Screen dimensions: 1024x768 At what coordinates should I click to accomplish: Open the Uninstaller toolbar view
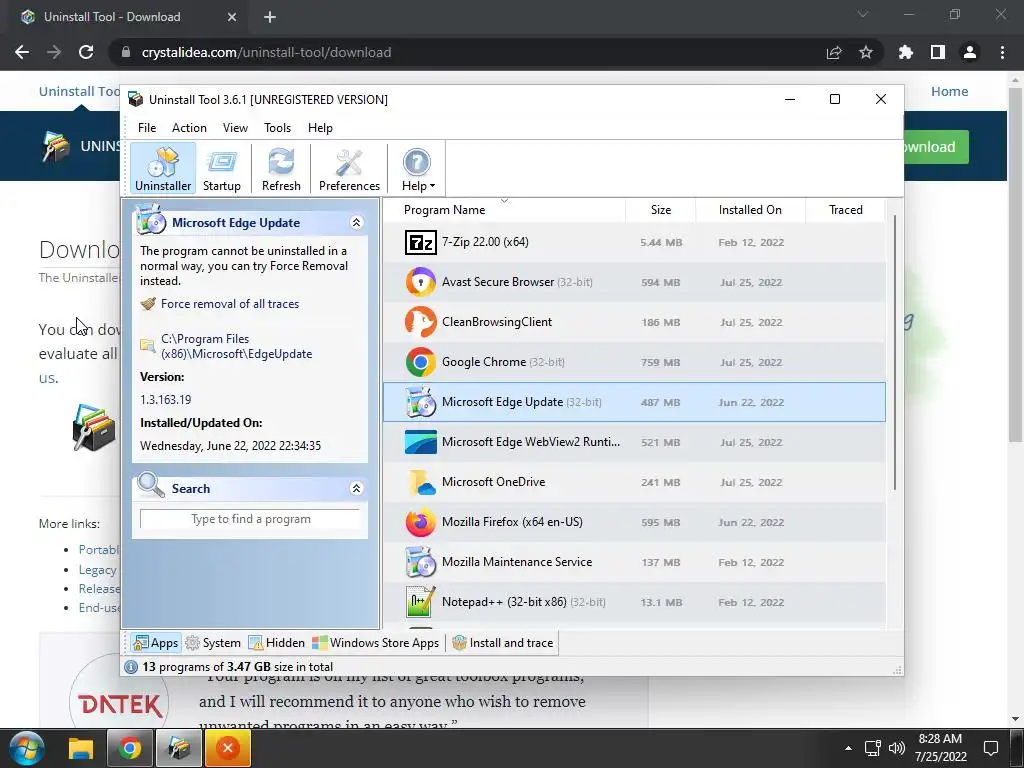tap(163, 168)
